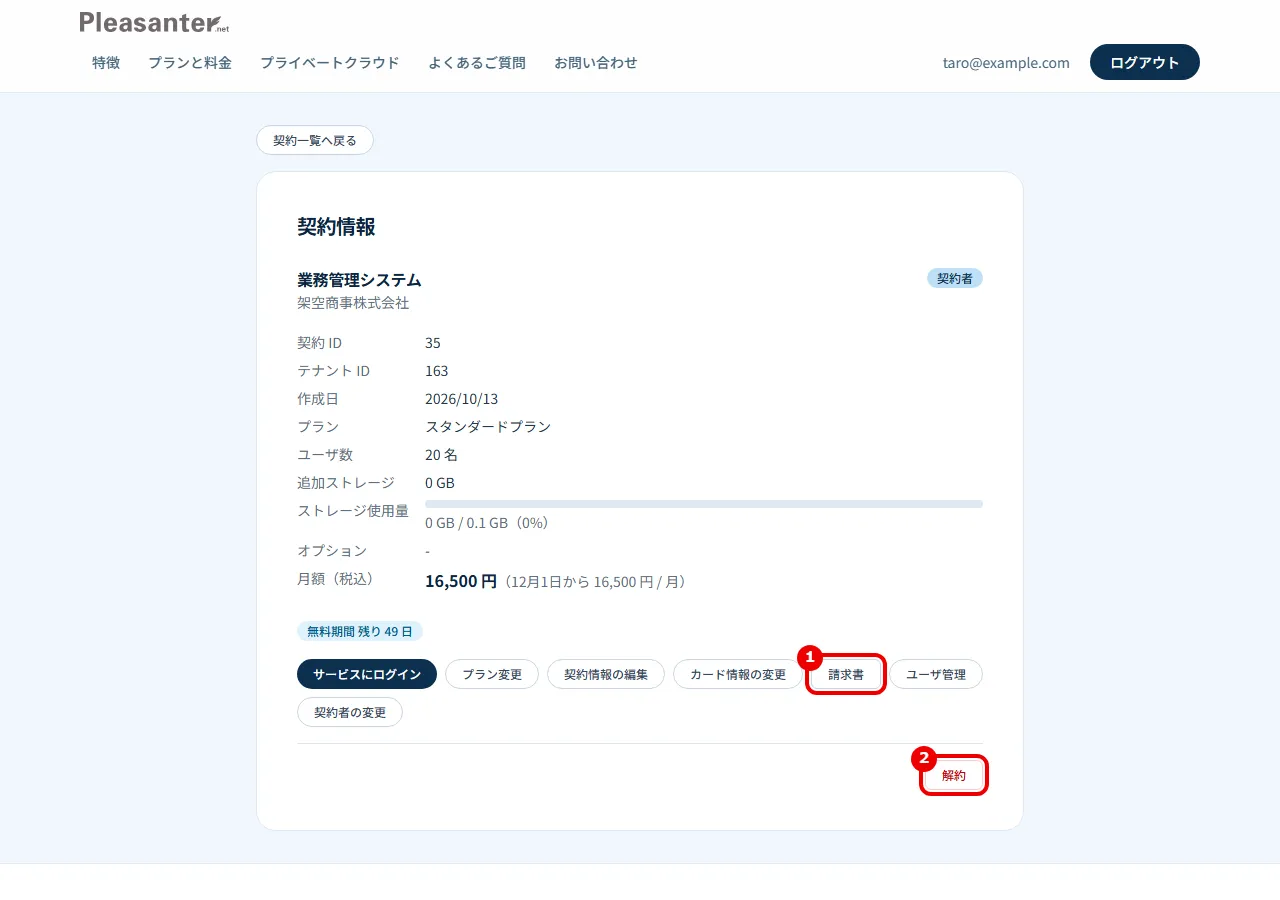Click the 追加ストレージ label
1280x900 pixels.
click(346, 482)
